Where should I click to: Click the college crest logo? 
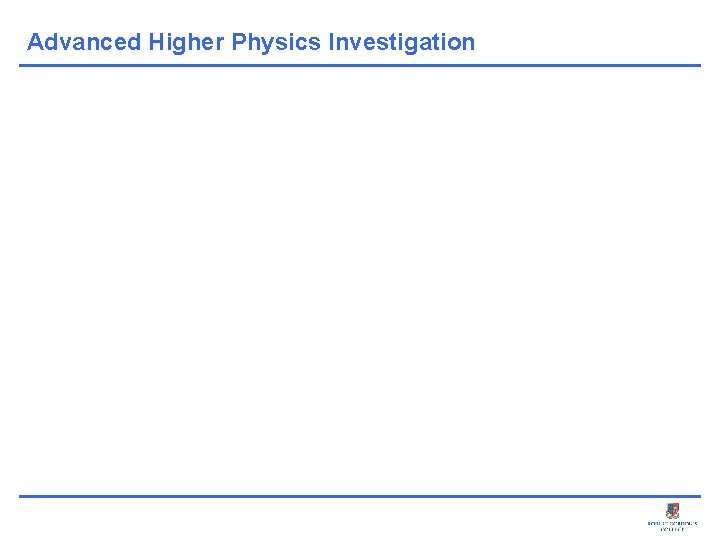(x=672, y=510)
